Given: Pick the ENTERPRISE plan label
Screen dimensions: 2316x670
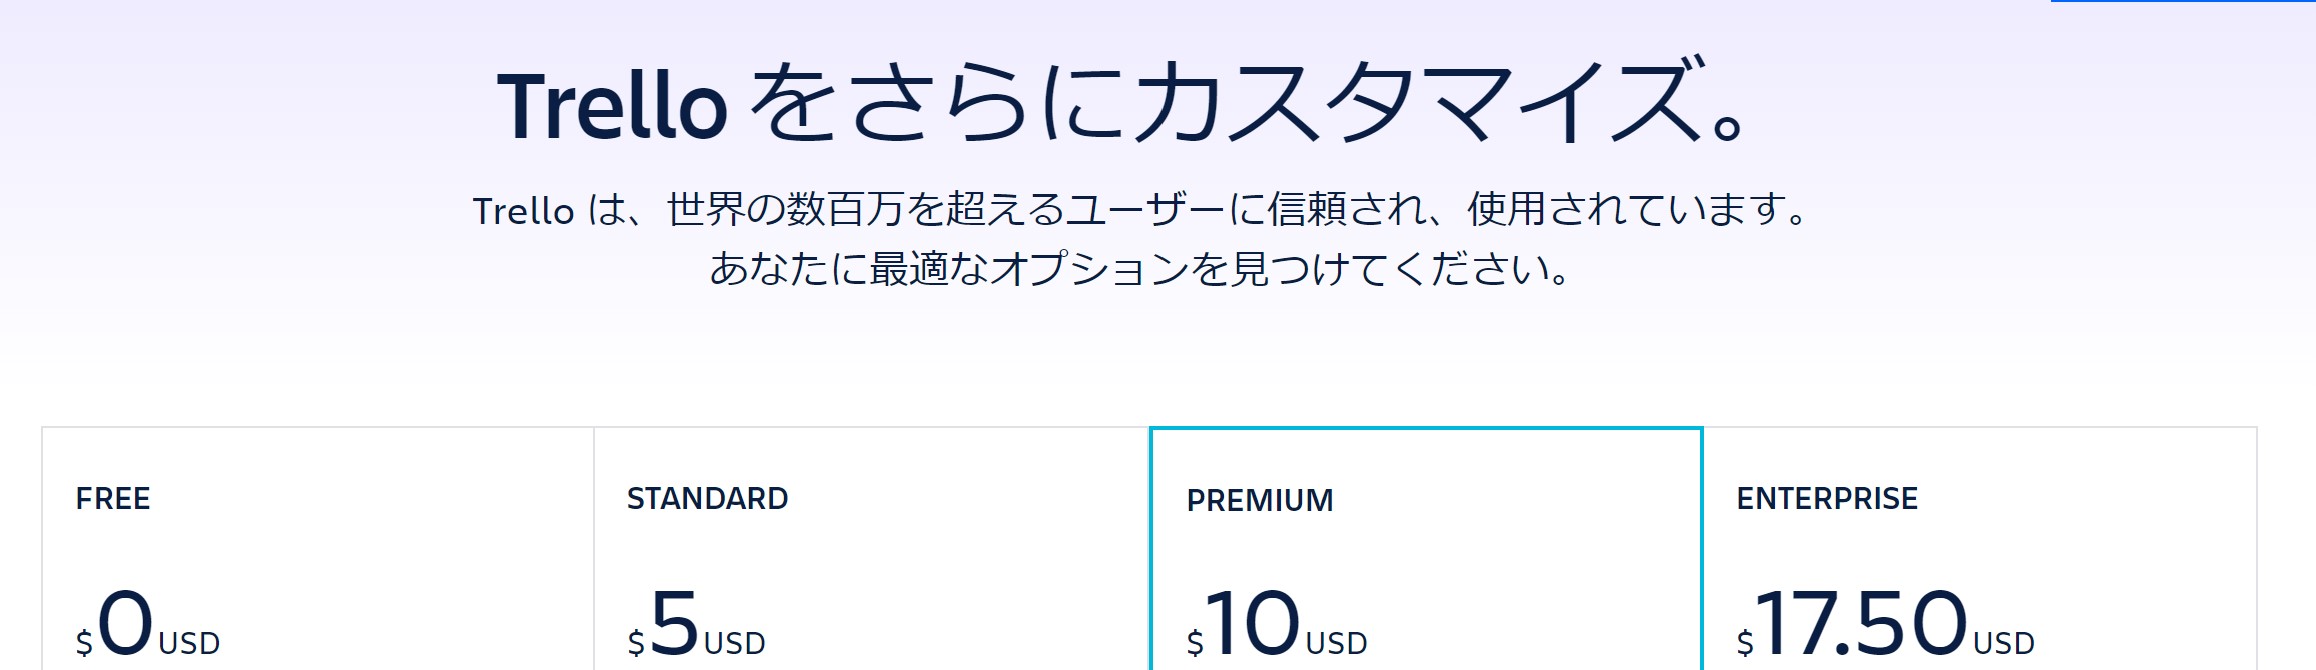Looking at the screenshot, I should [x=1827, y=498].
